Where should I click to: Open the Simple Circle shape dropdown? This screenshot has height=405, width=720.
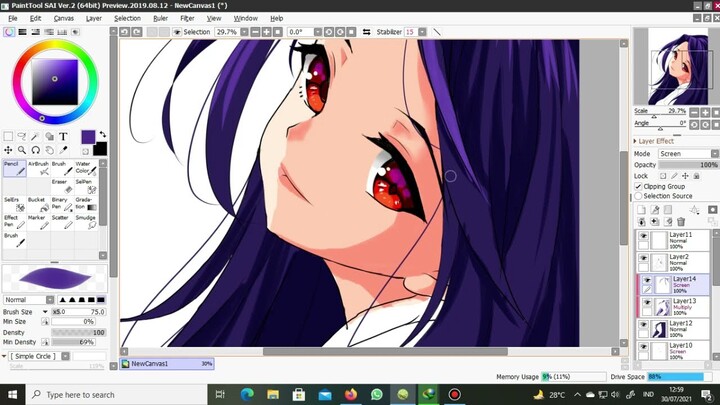pyautogui.click(x=66, y=356)
